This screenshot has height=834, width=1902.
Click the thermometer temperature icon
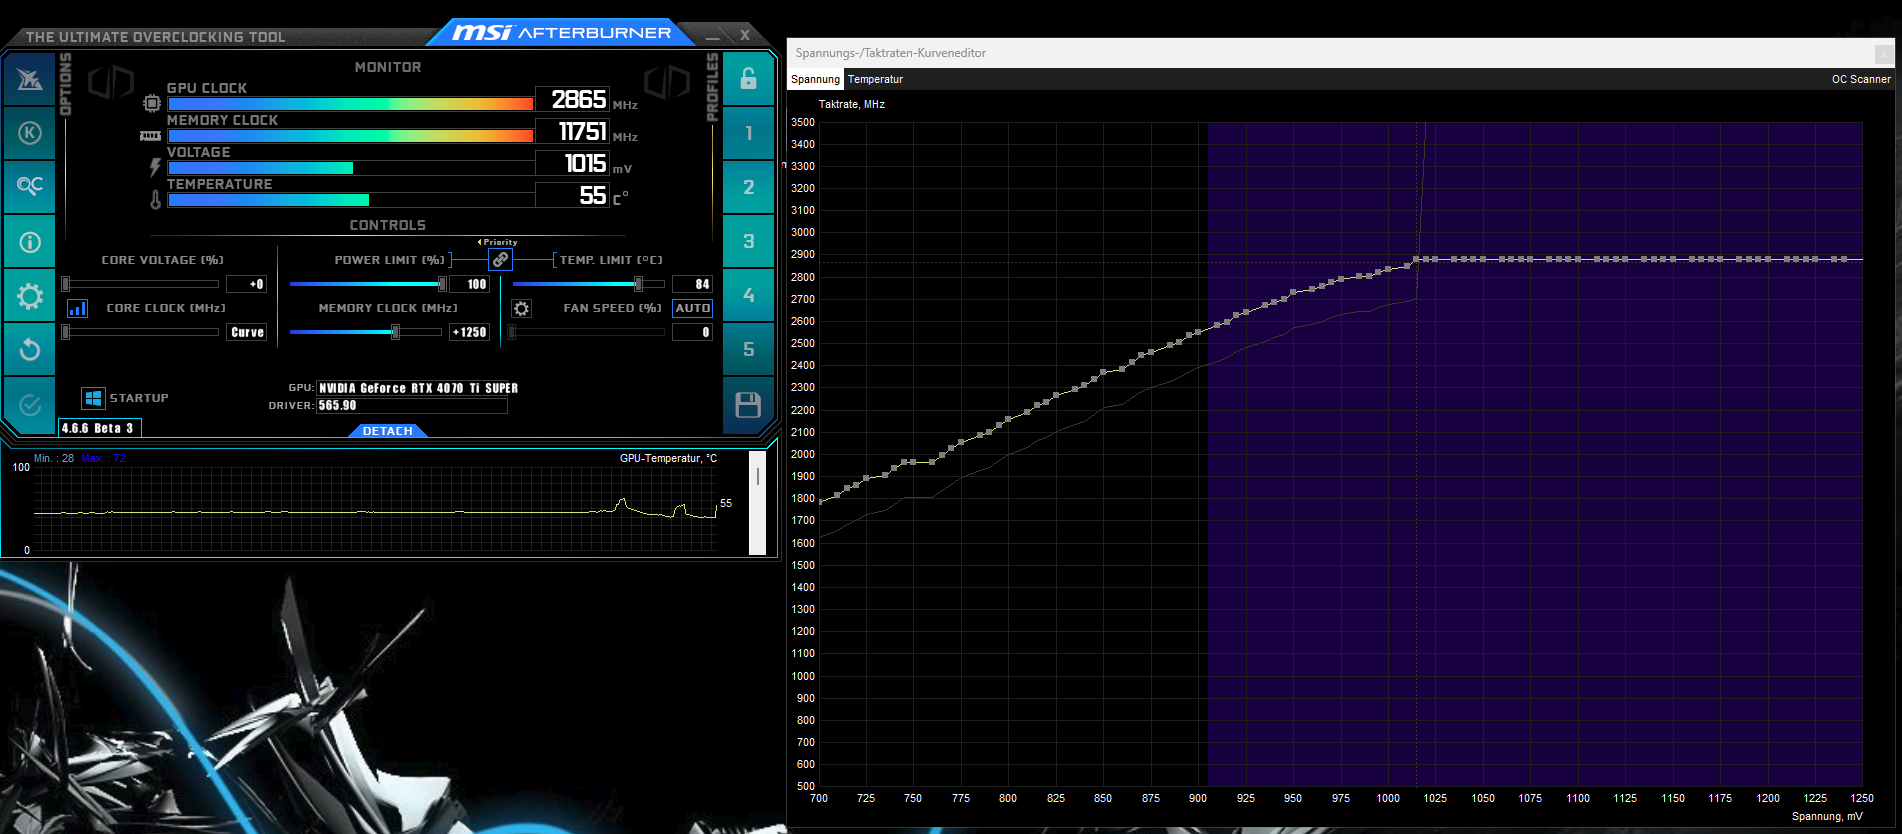coord(155,199)
